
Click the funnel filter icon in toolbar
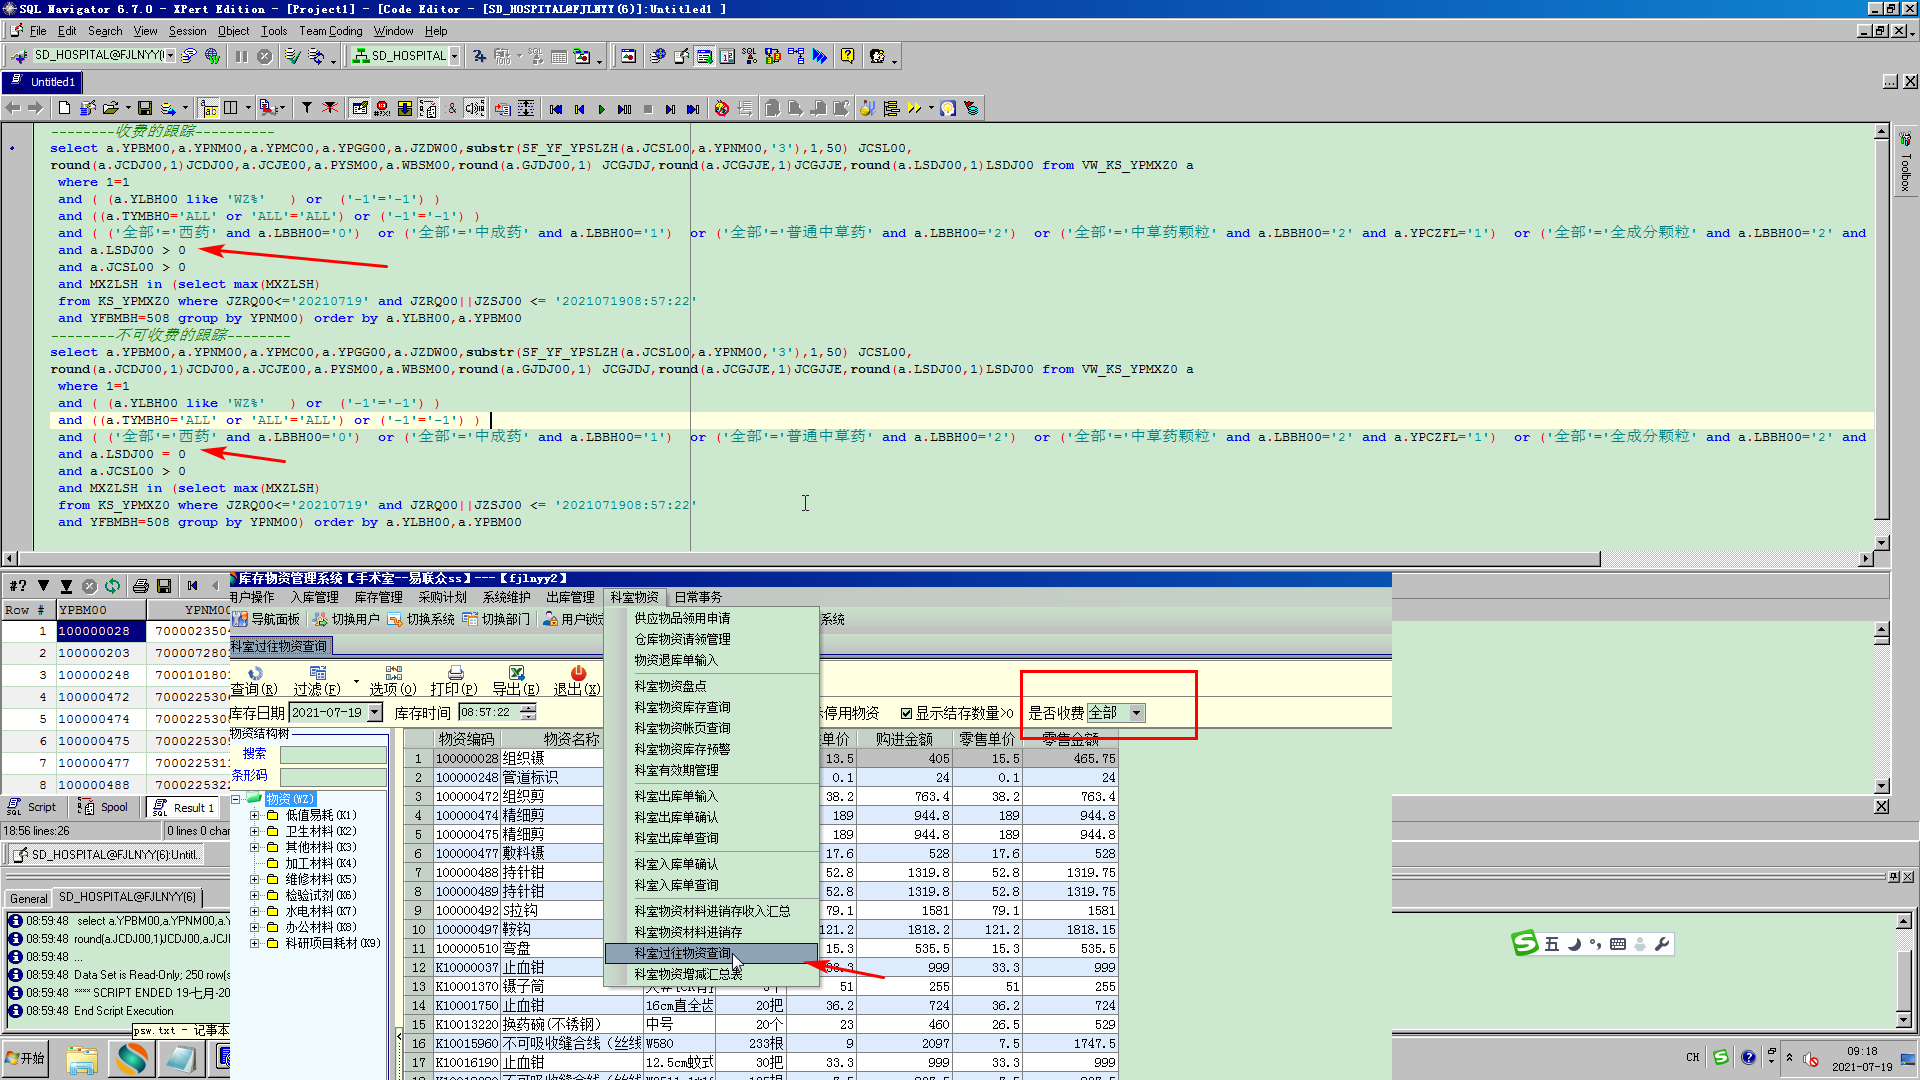click(307, 108)
